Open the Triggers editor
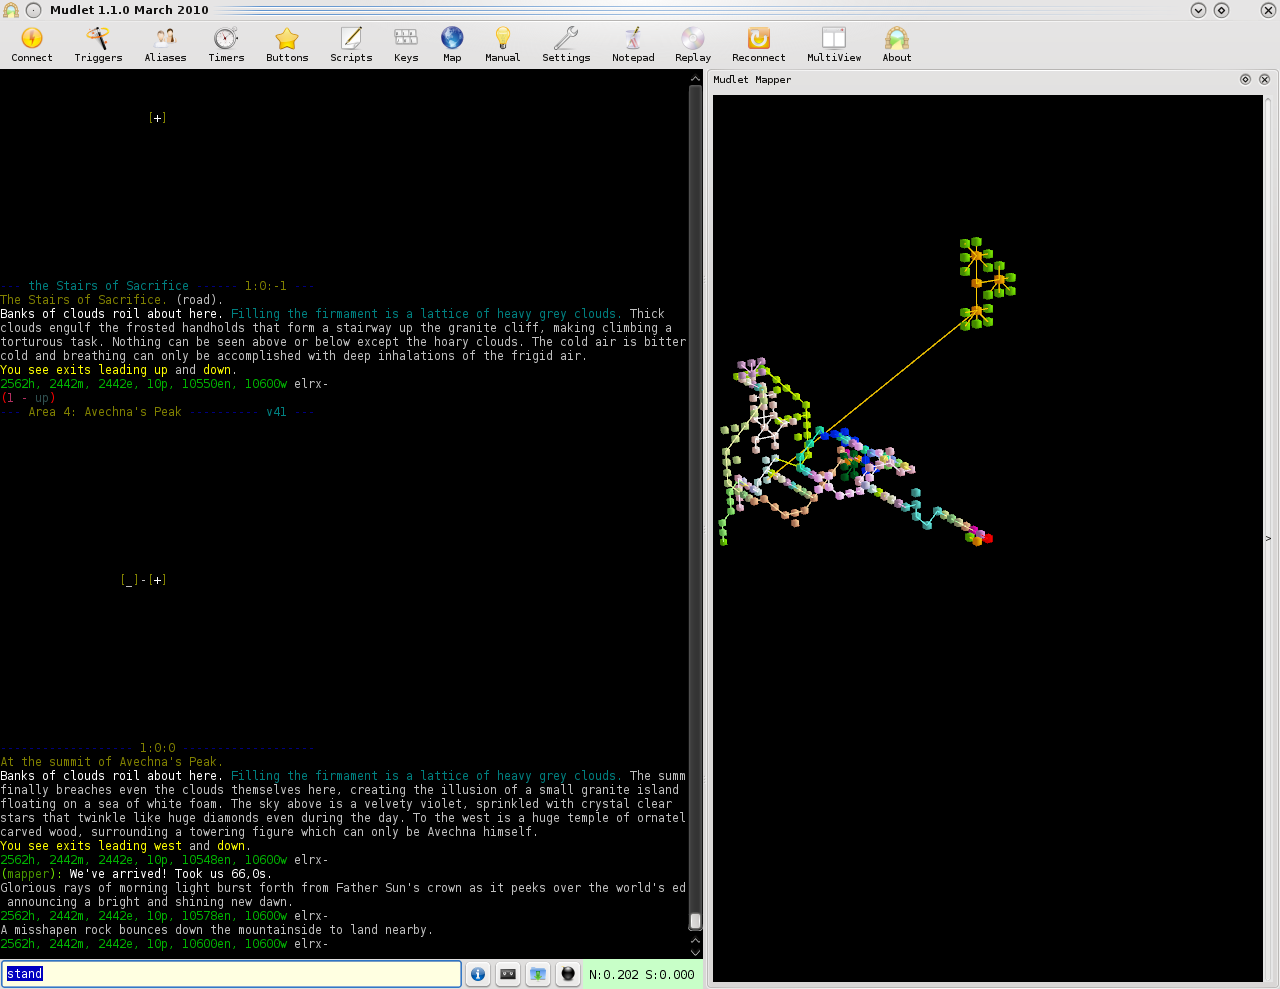1280x989 pixels. pyautogui.click(x=98, y=45)
